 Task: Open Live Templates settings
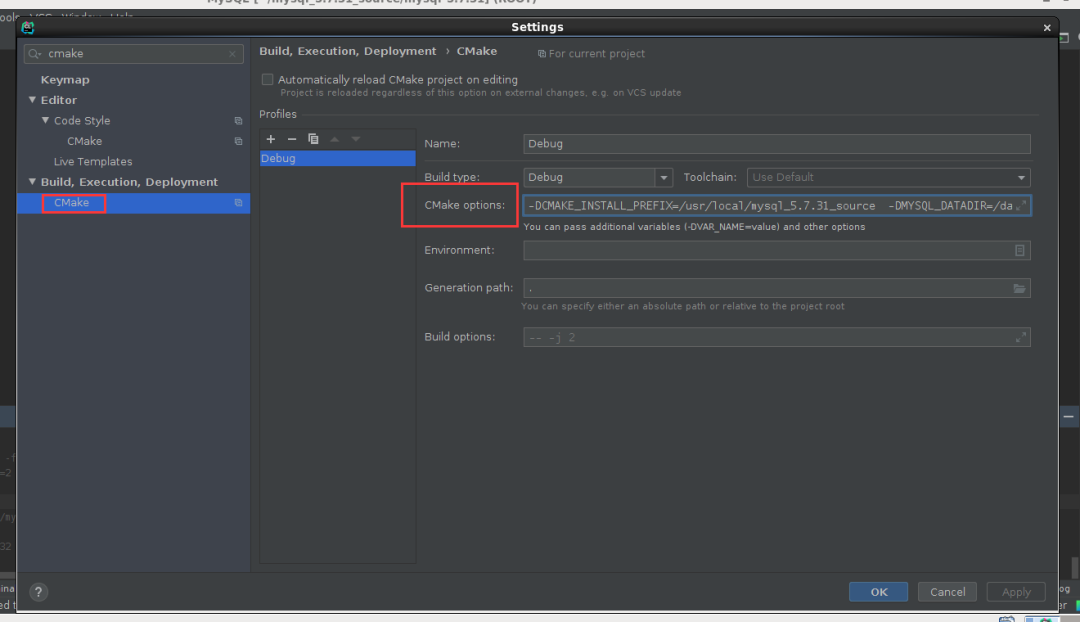click(x=93, y=161)
